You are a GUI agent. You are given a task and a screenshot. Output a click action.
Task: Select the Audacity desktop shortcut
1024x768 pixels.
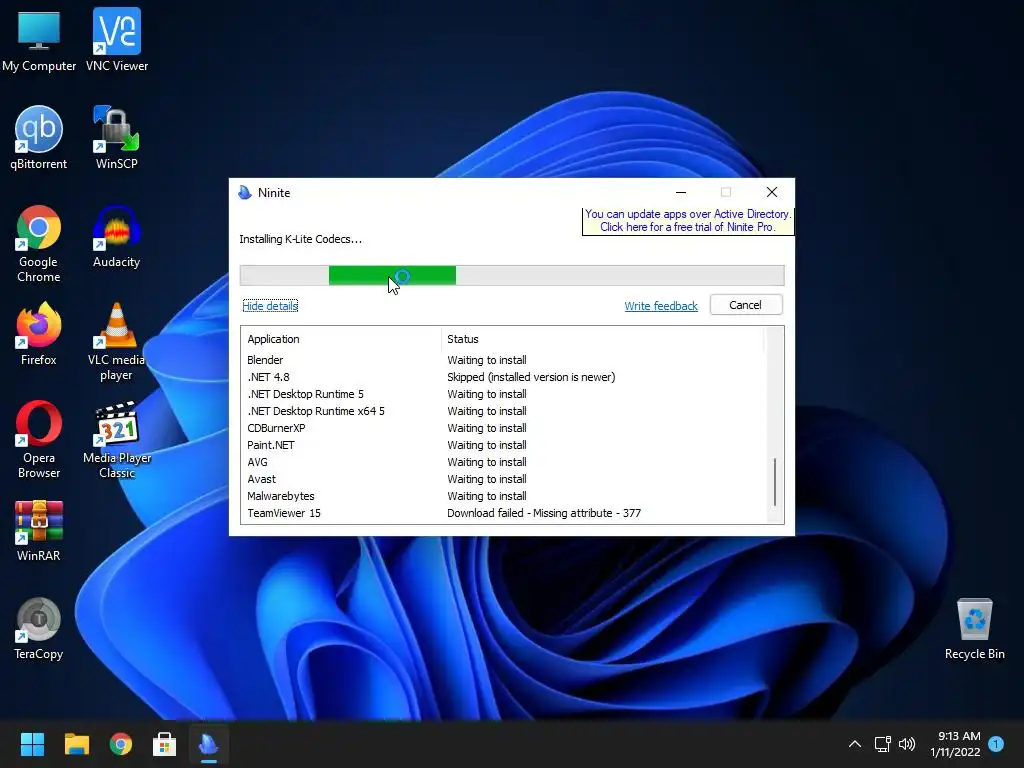(116, 236)
